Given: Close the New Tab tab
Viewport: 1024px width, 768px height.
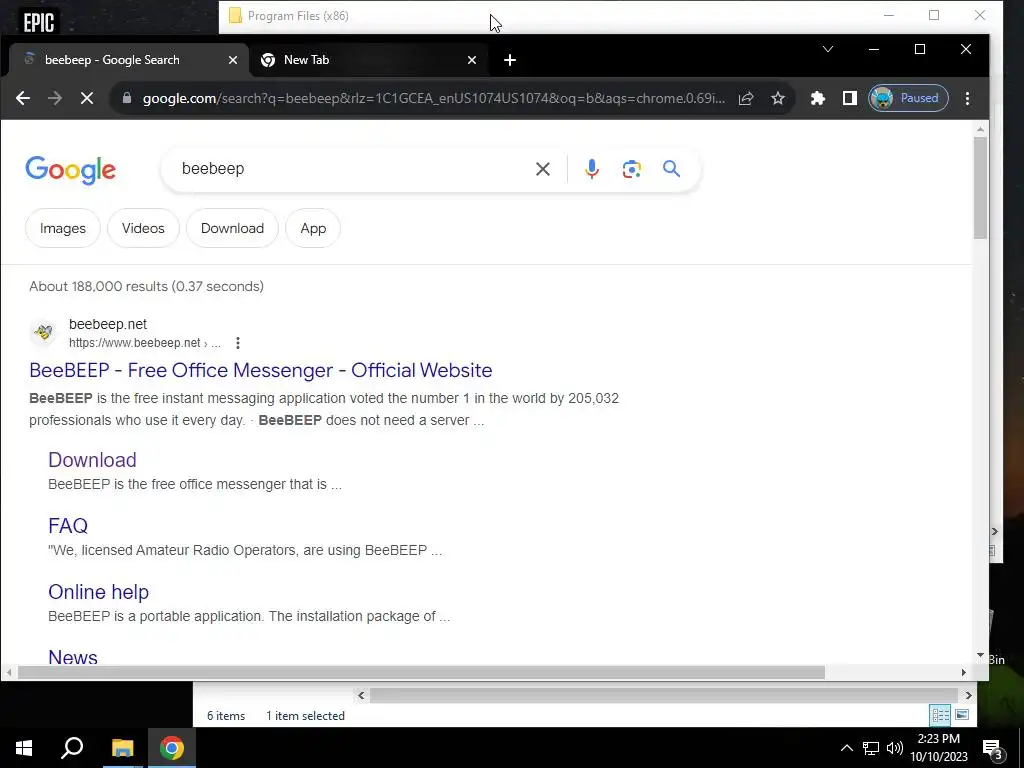Looking at the screenshot, I should 472,60.
